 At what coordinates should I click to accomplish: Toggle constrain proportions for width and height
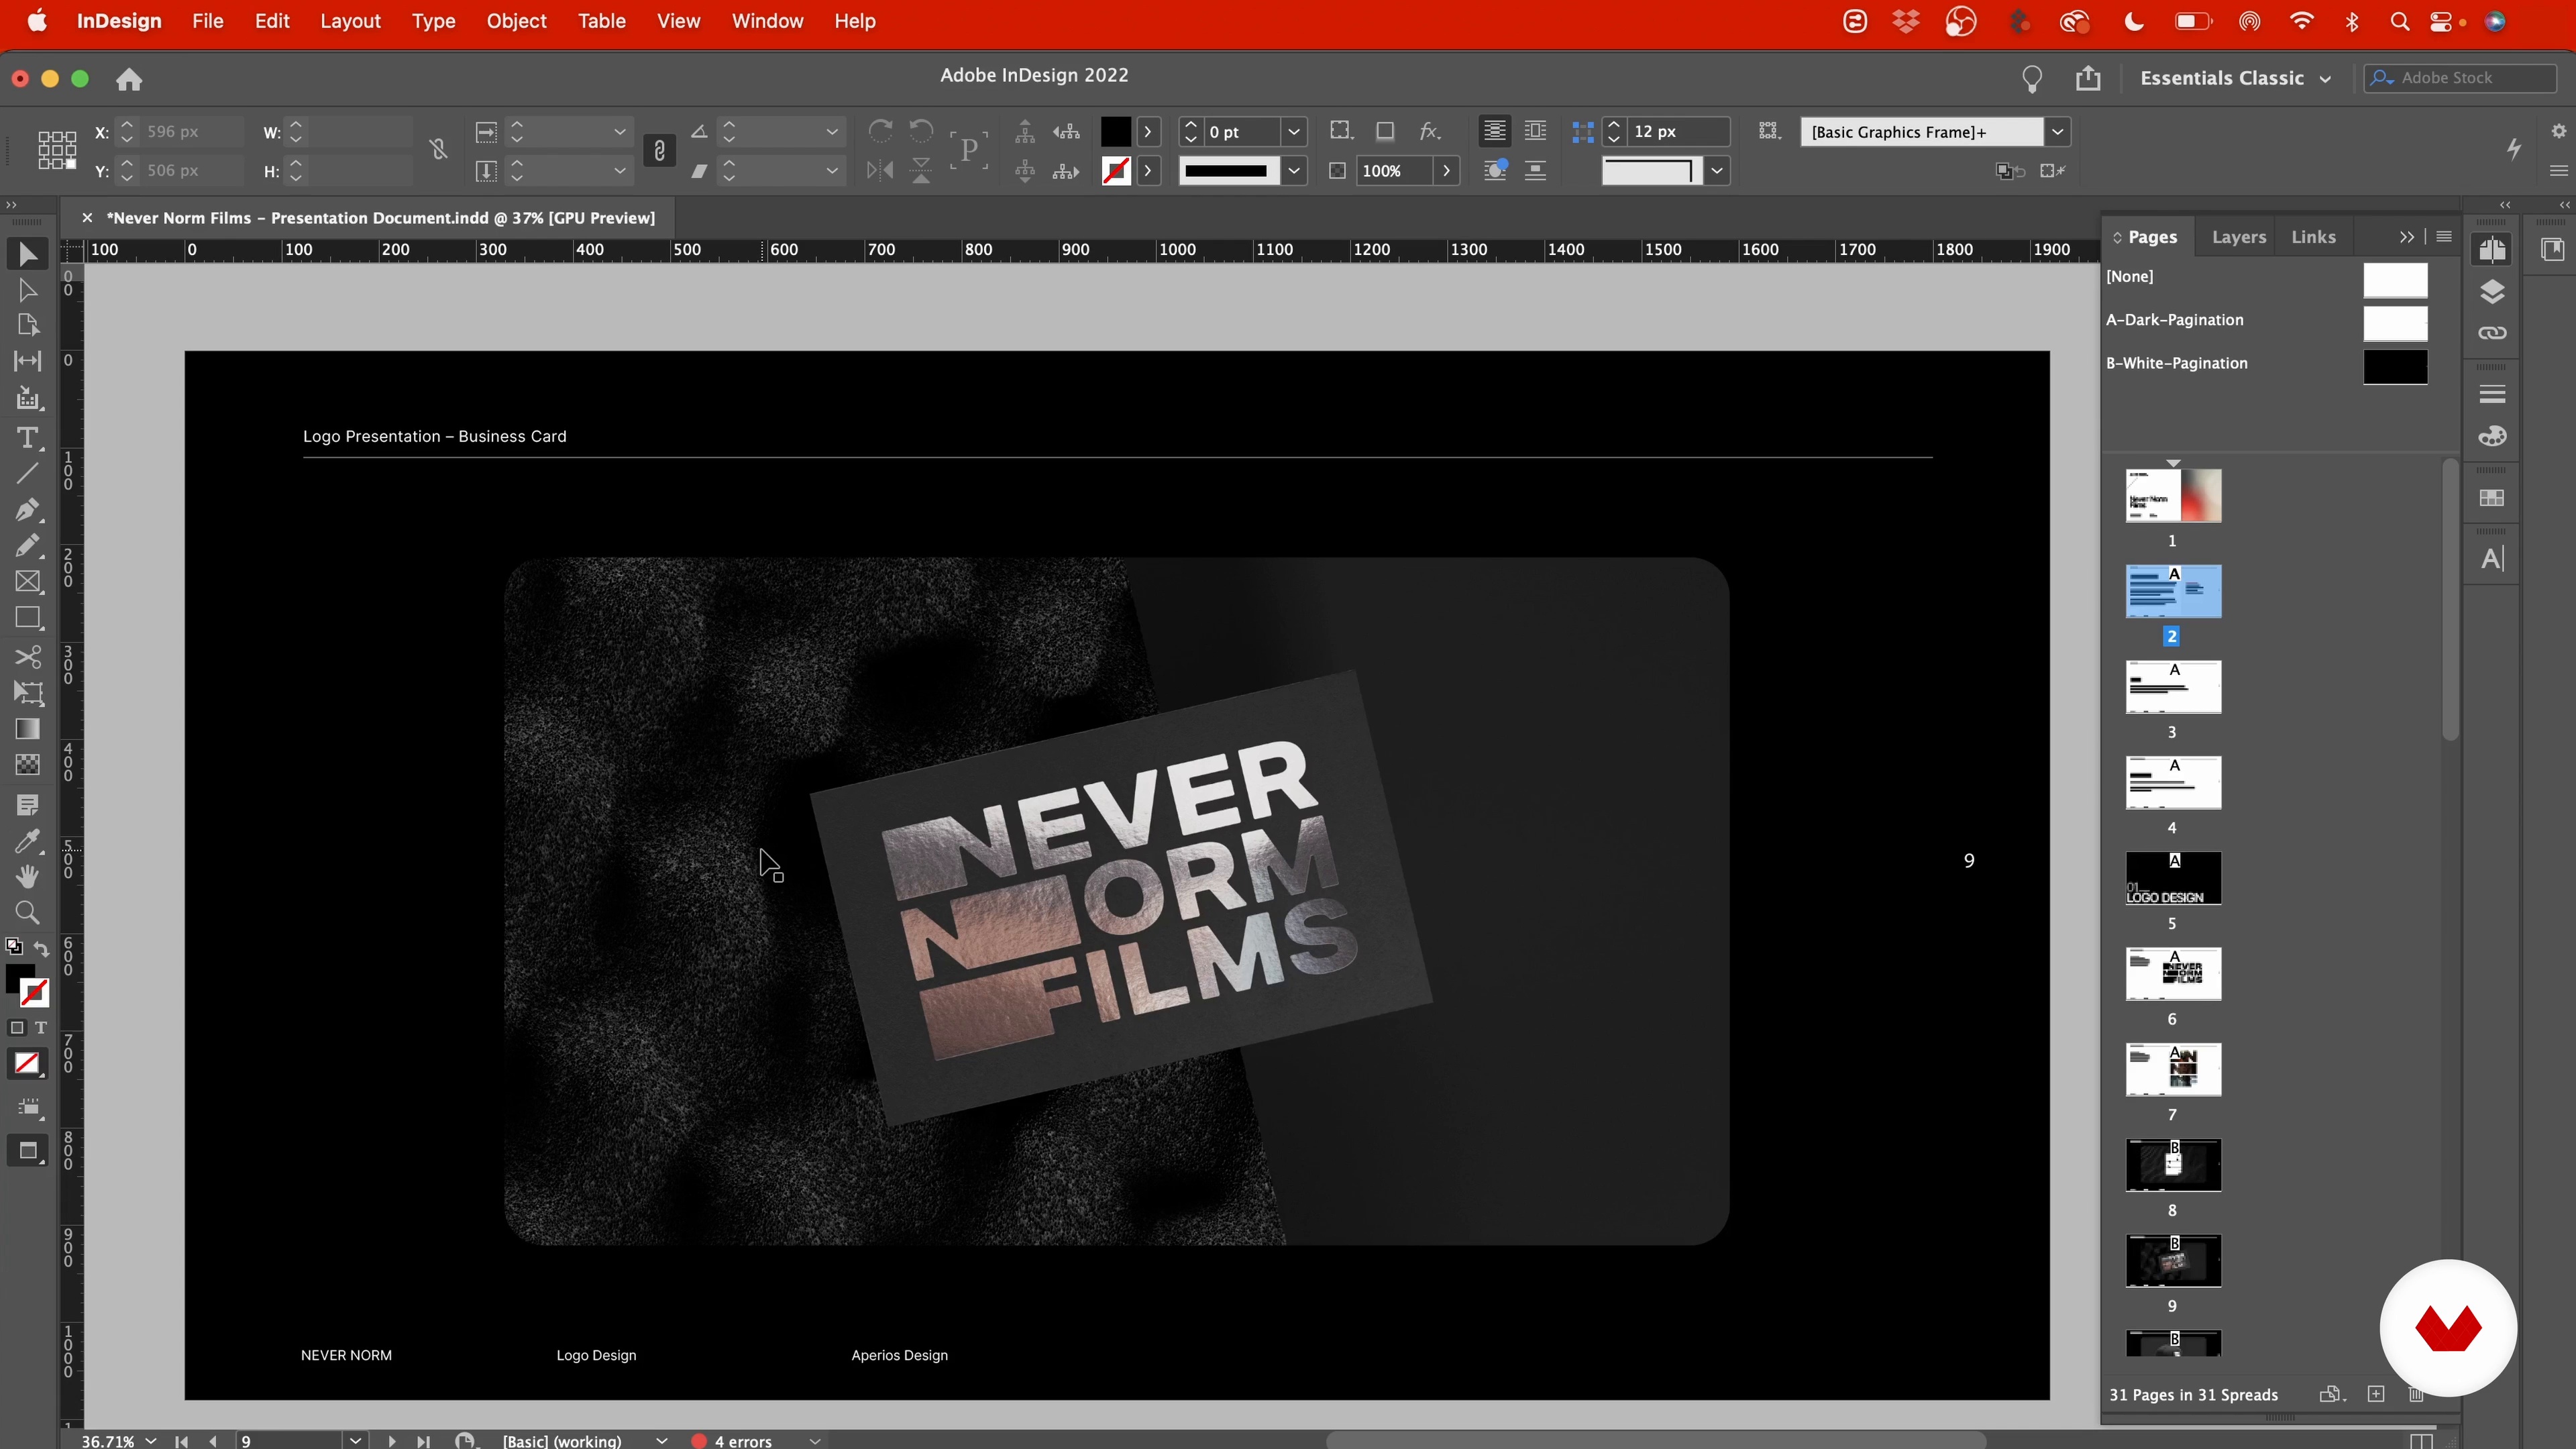coord(438,150)
